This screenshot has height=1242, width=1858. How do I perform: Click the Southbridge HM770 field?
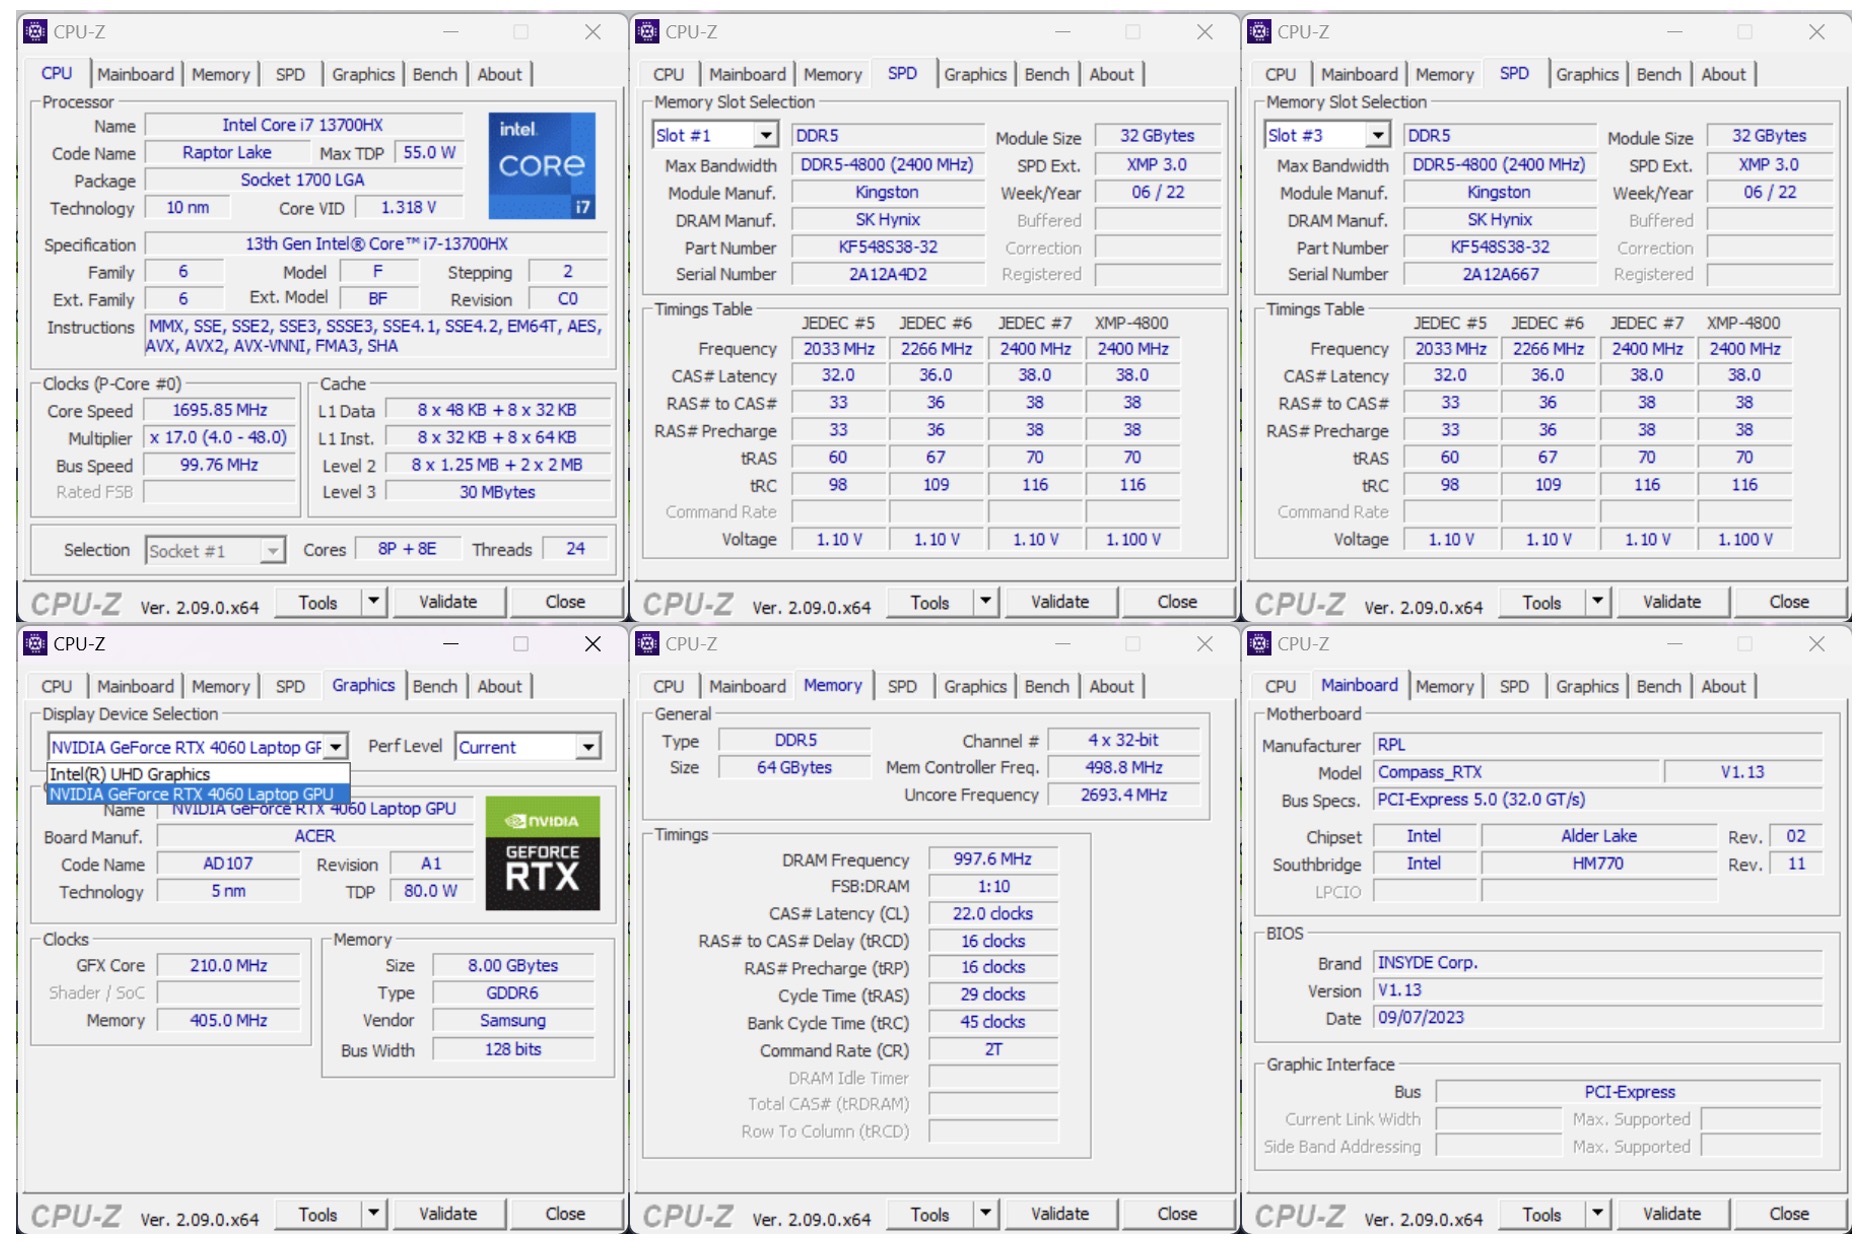[1598, 863]
